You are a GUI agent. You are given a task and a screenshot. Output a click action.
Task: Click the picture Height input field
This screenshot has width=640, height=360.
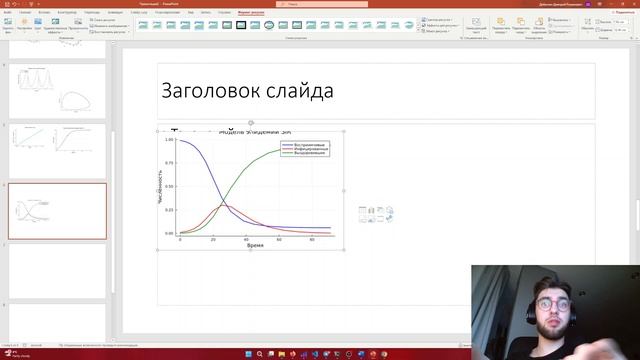pos(620,22)
